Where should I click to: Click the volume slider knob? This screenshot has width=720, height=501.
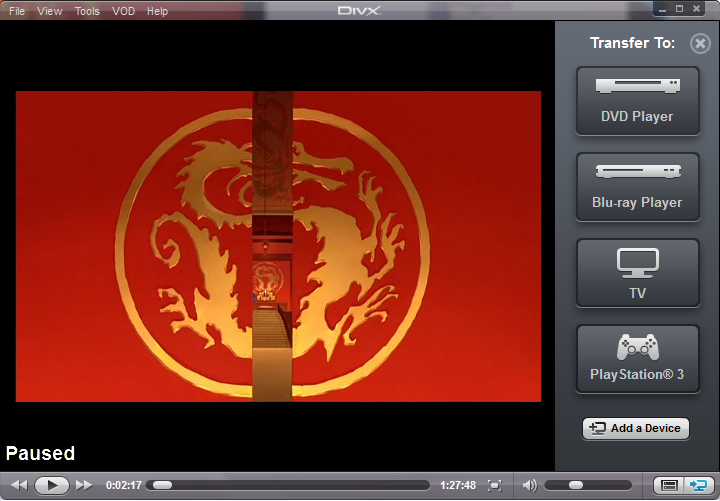tap(575, 485)
